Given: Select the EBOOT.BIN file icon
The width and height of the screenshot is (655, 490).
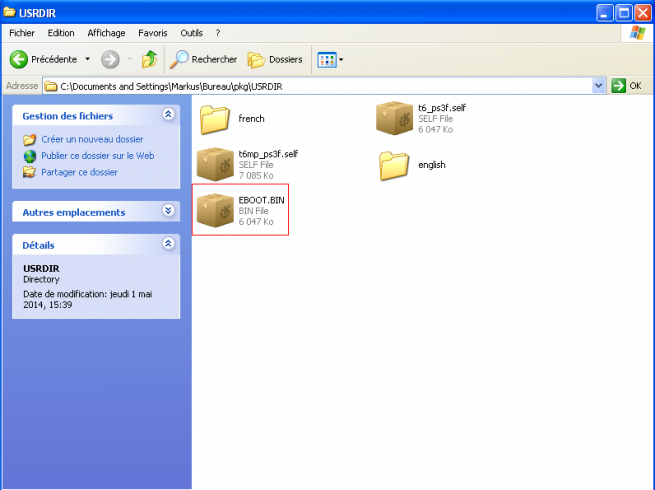Looking at the screenshot, I should [x=215, y=210].
